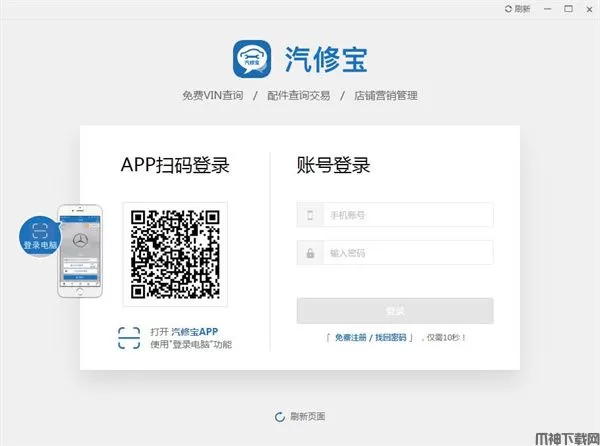Click the 使用"登录电脑"功能 instruction text

191,344
